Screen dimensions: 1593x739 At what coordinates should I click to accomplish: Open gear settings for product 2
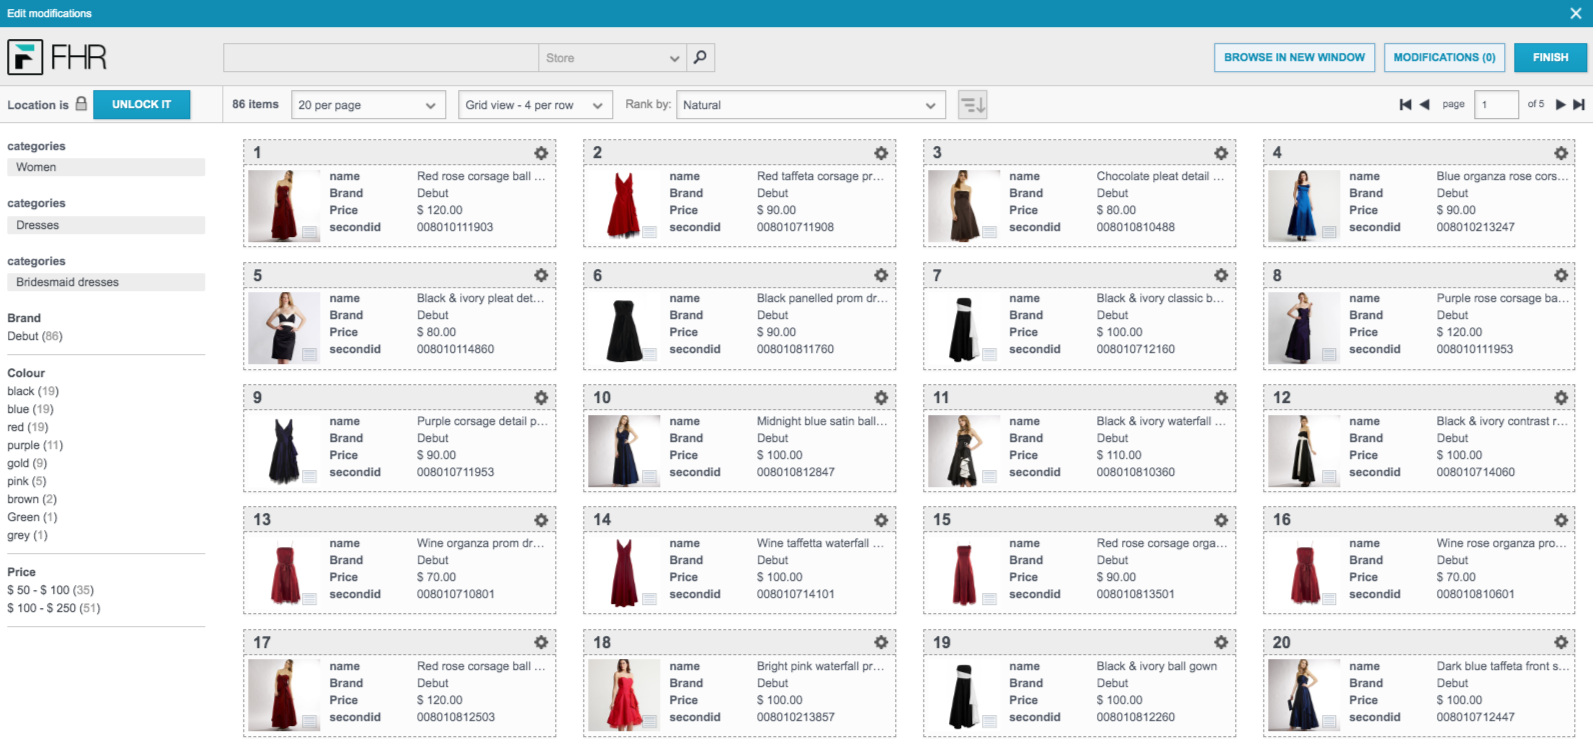881,153
